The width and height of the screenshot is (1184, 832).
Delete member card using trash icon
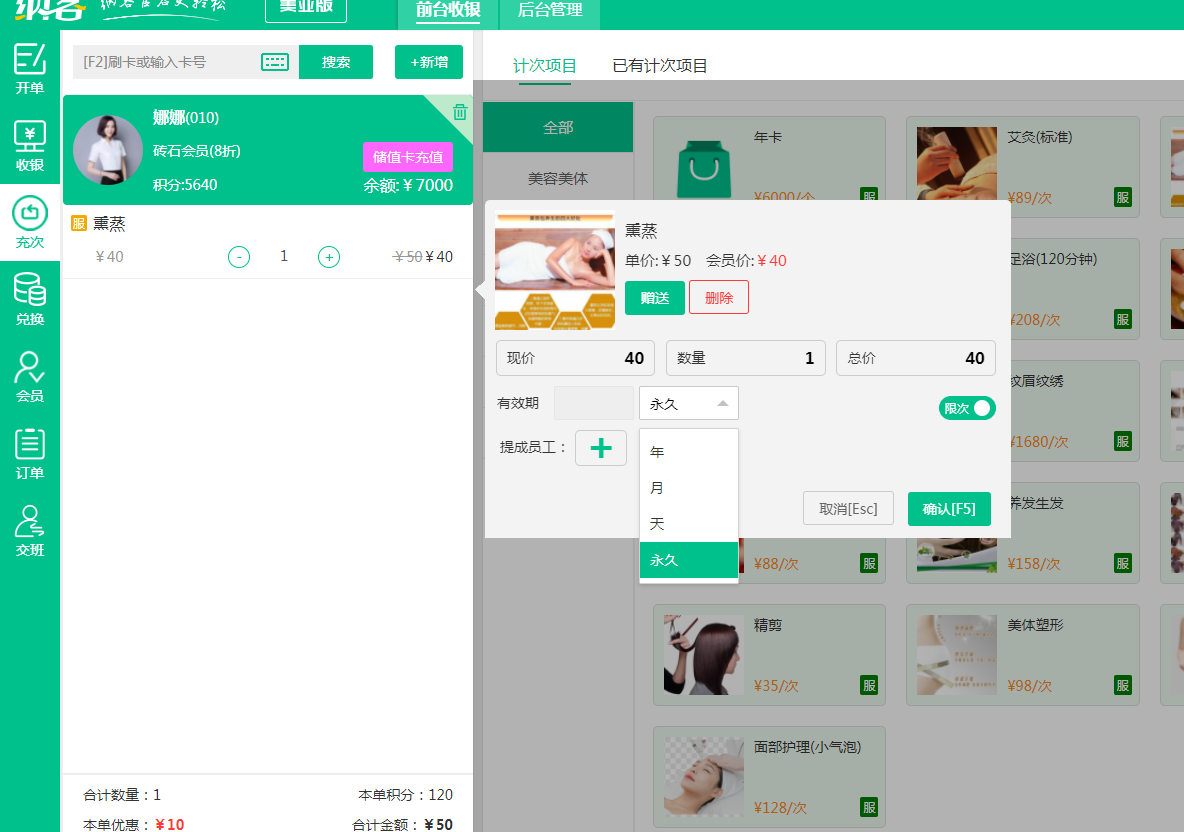click(459, 111)
